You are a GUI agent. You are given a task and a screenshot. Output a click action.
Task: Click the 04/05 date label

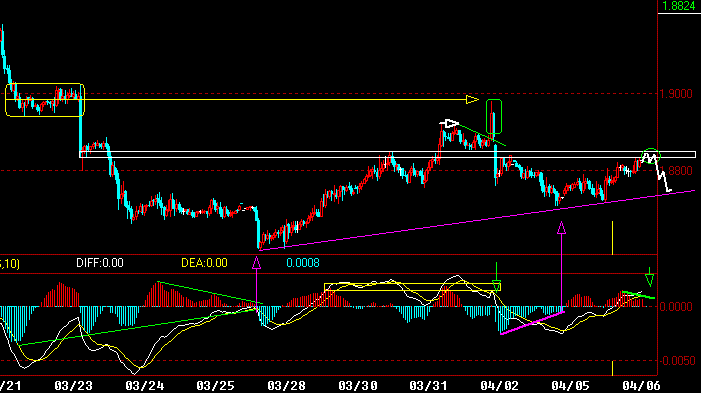pyautogui.click(x=570, y=385)
